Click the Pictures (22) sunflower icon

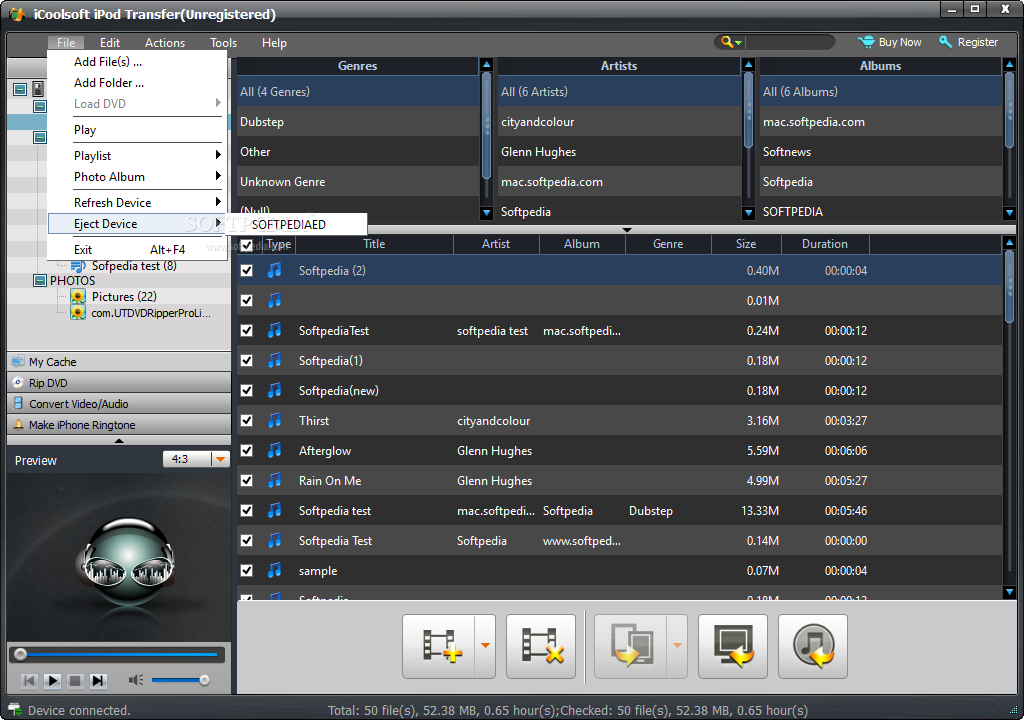click(x=78, y=296)
